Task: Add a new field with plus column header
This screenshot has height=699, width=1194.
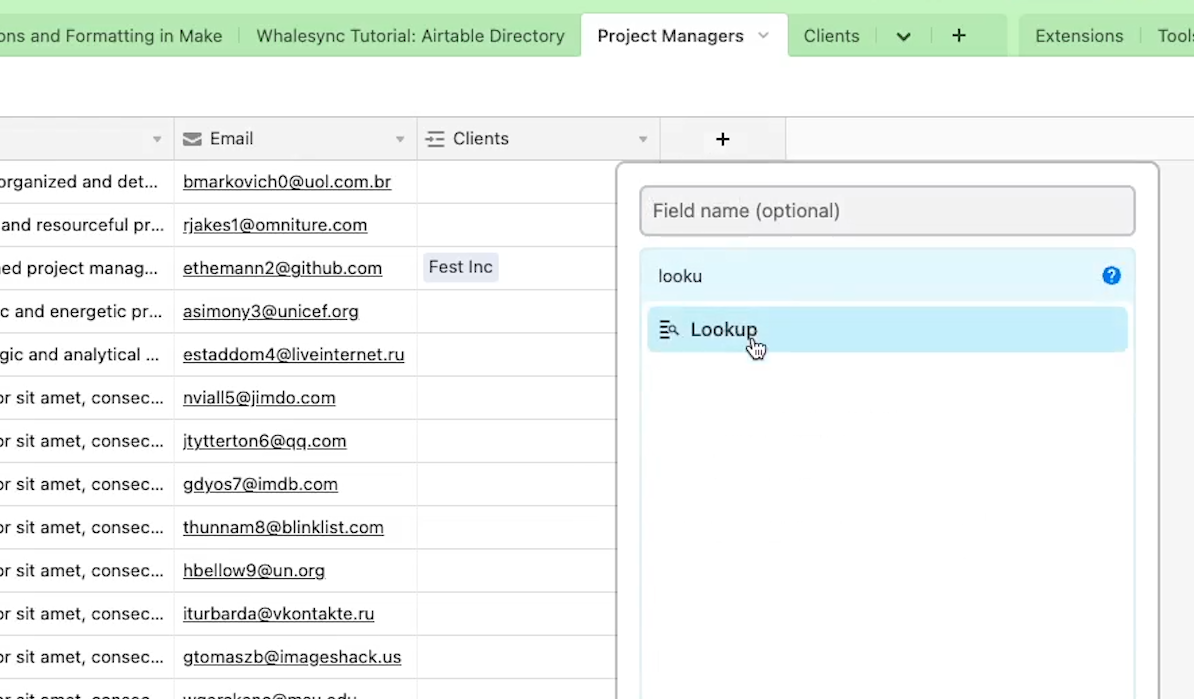Action: (723, 139)
